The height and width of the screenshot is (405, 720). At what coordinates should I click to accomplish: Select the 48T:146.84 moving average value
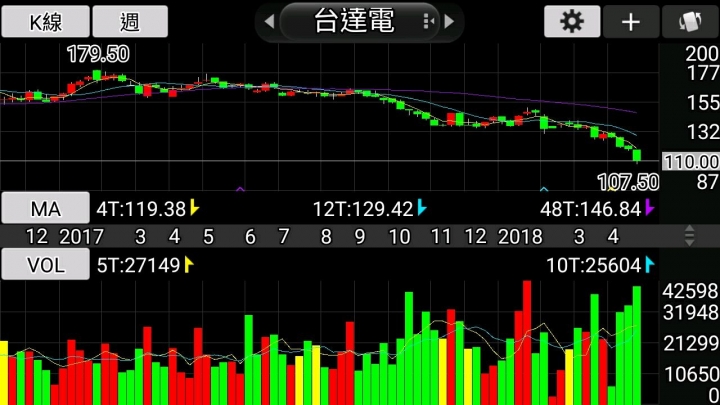tap(591, 209)
